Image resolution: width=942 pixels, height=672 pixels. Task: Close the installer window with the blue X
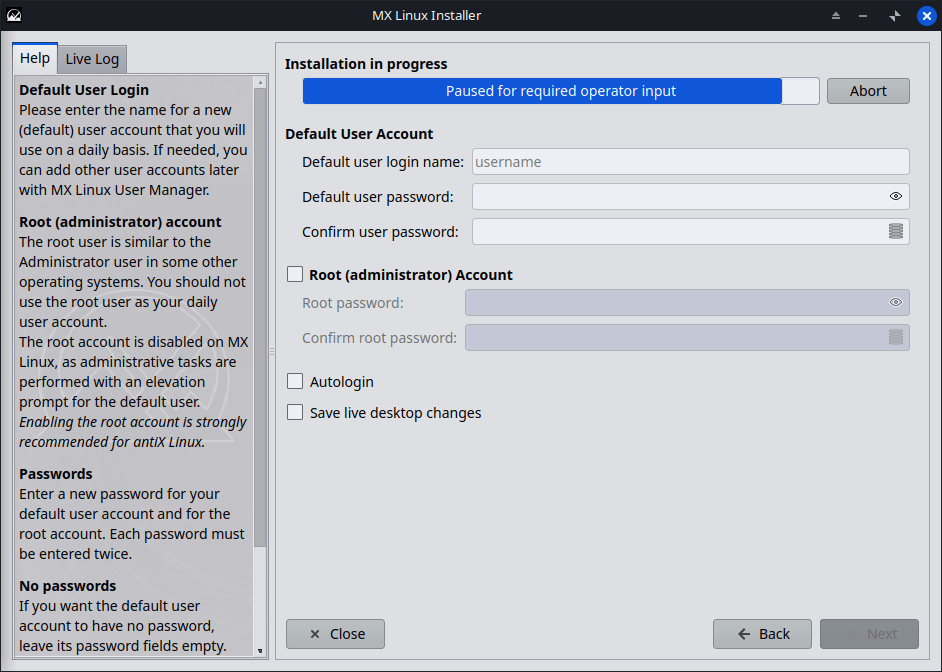click(x=925, y=16)
